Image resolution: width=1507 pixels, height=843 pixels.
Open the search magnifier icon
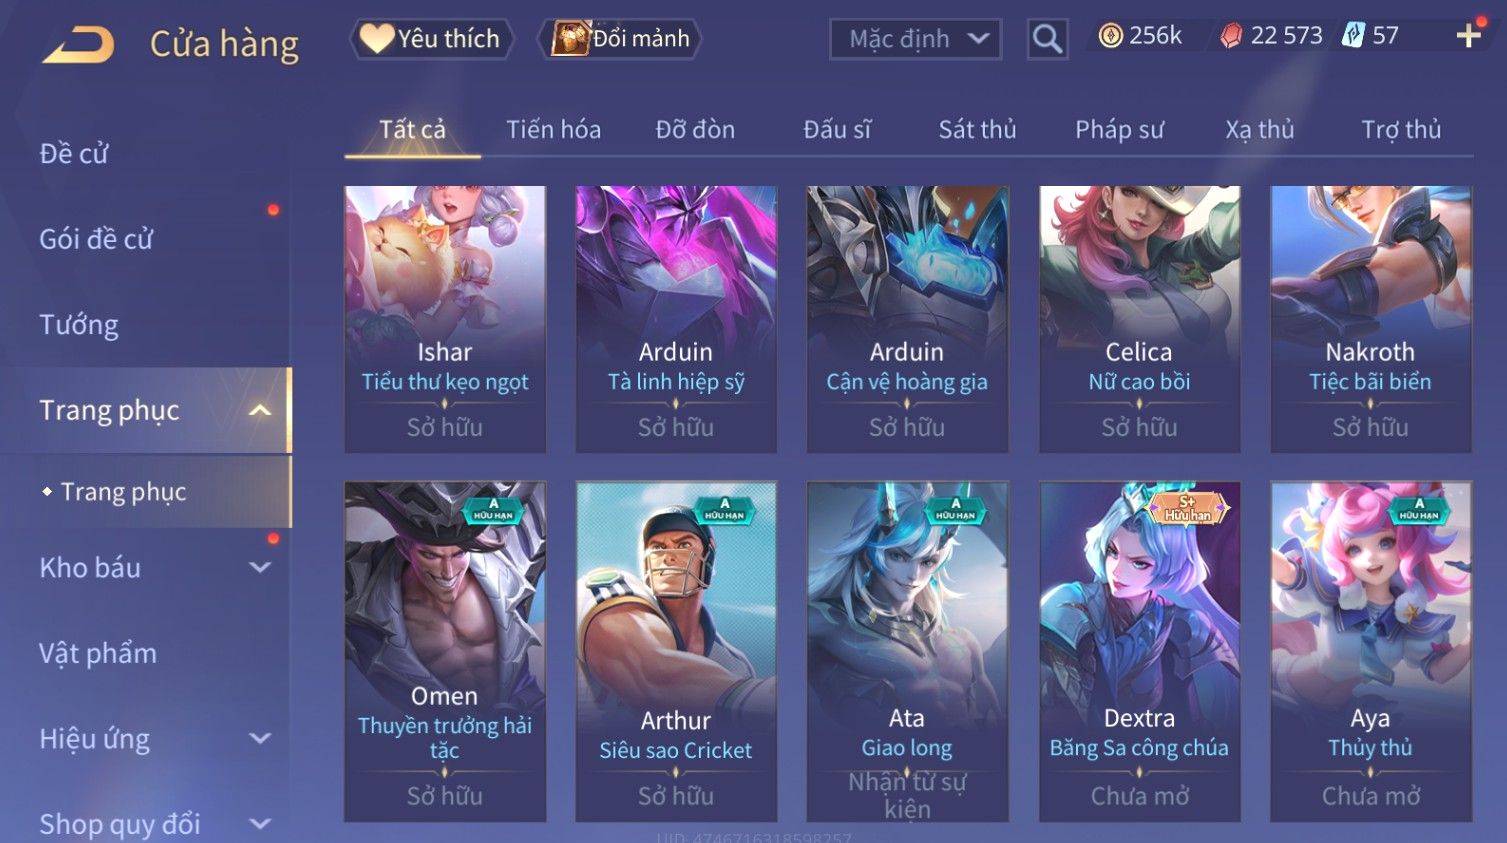point(1047,39)
